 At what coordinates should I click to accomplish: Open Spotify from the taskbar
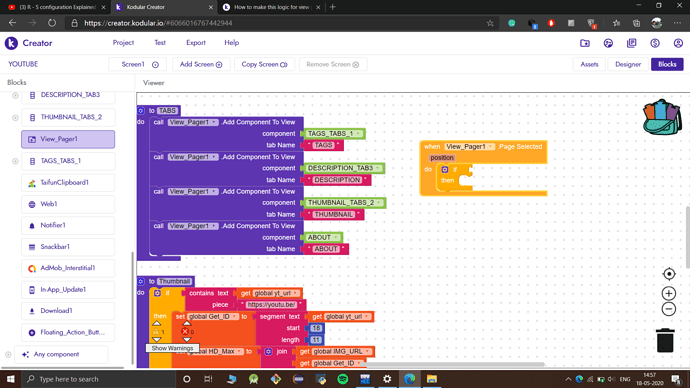click(343, 379)
